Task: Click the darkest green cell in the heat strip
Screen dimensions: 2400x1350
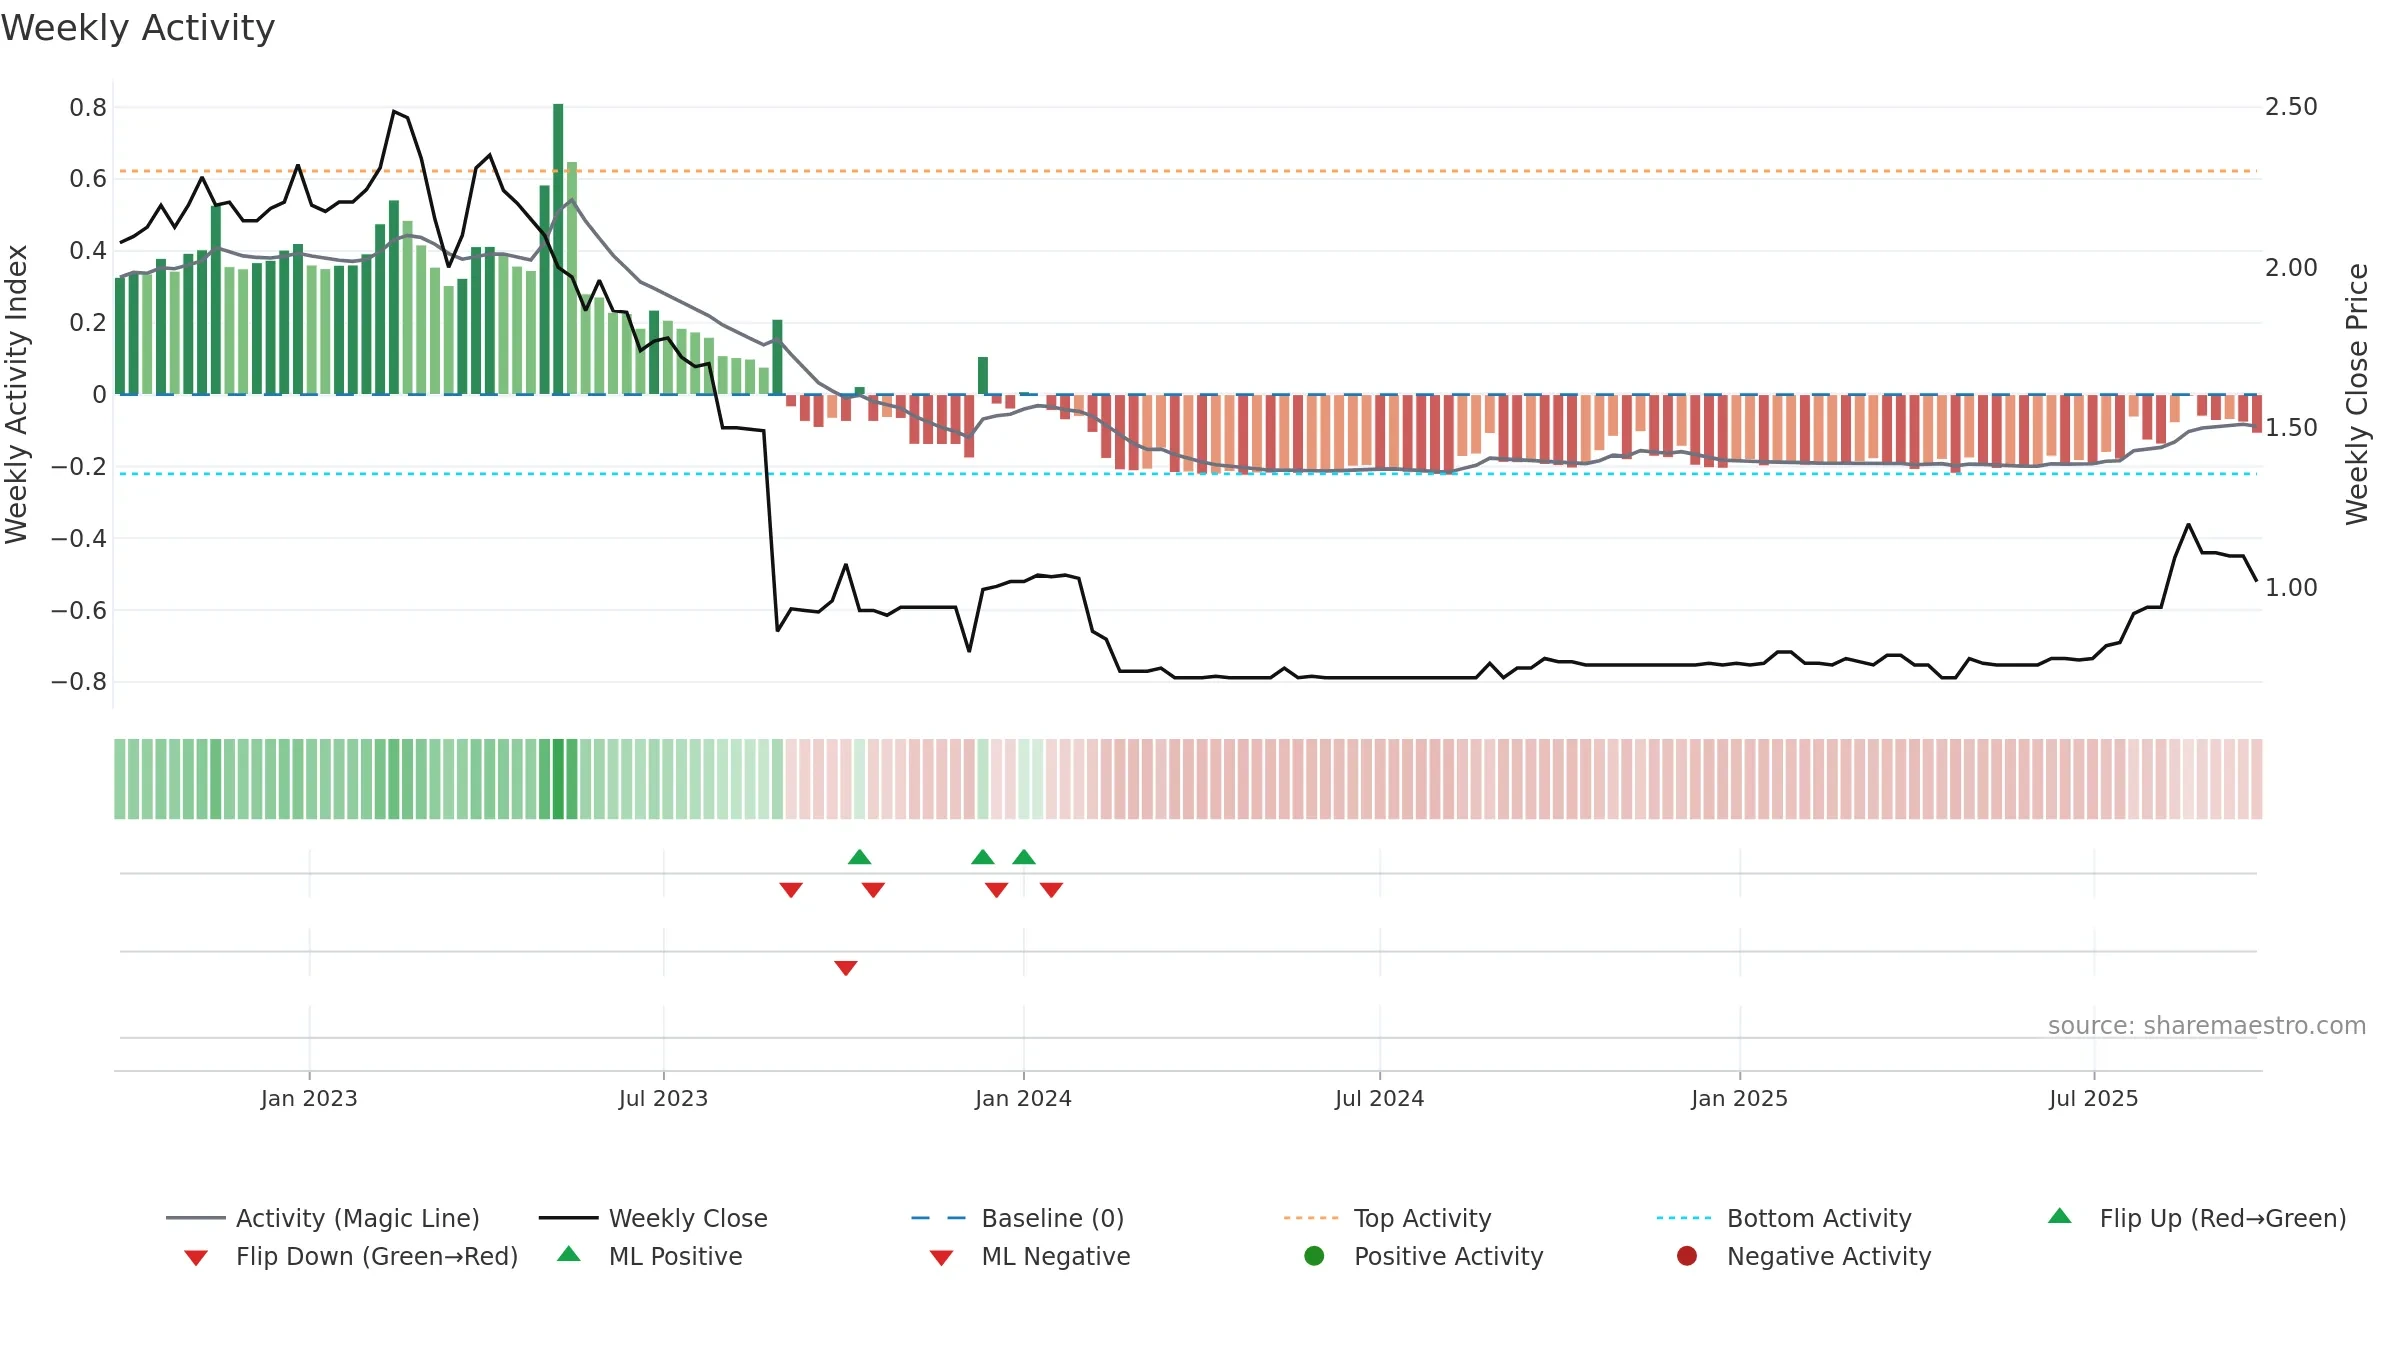Action: click(558, 779)
